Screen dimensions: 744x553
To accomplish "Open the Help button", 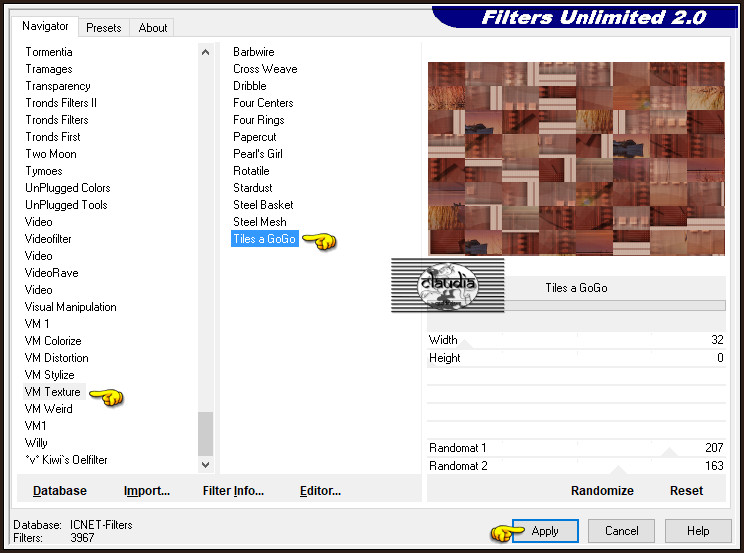I will [x=698, y=531].
